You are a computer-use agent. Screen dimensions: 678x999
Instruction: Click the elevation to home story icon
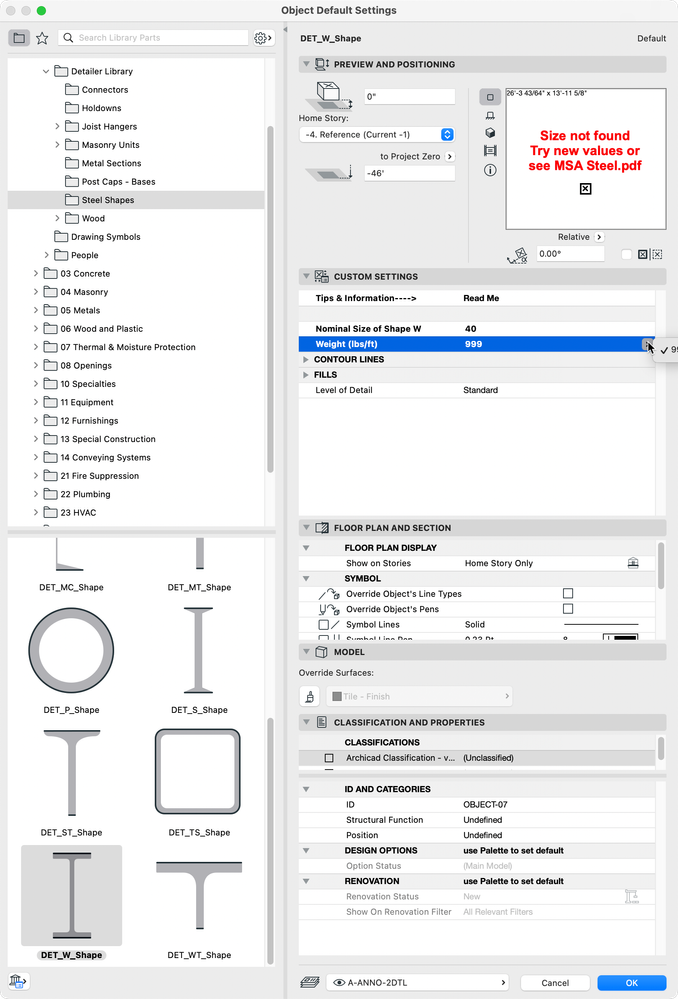point(330,96)
